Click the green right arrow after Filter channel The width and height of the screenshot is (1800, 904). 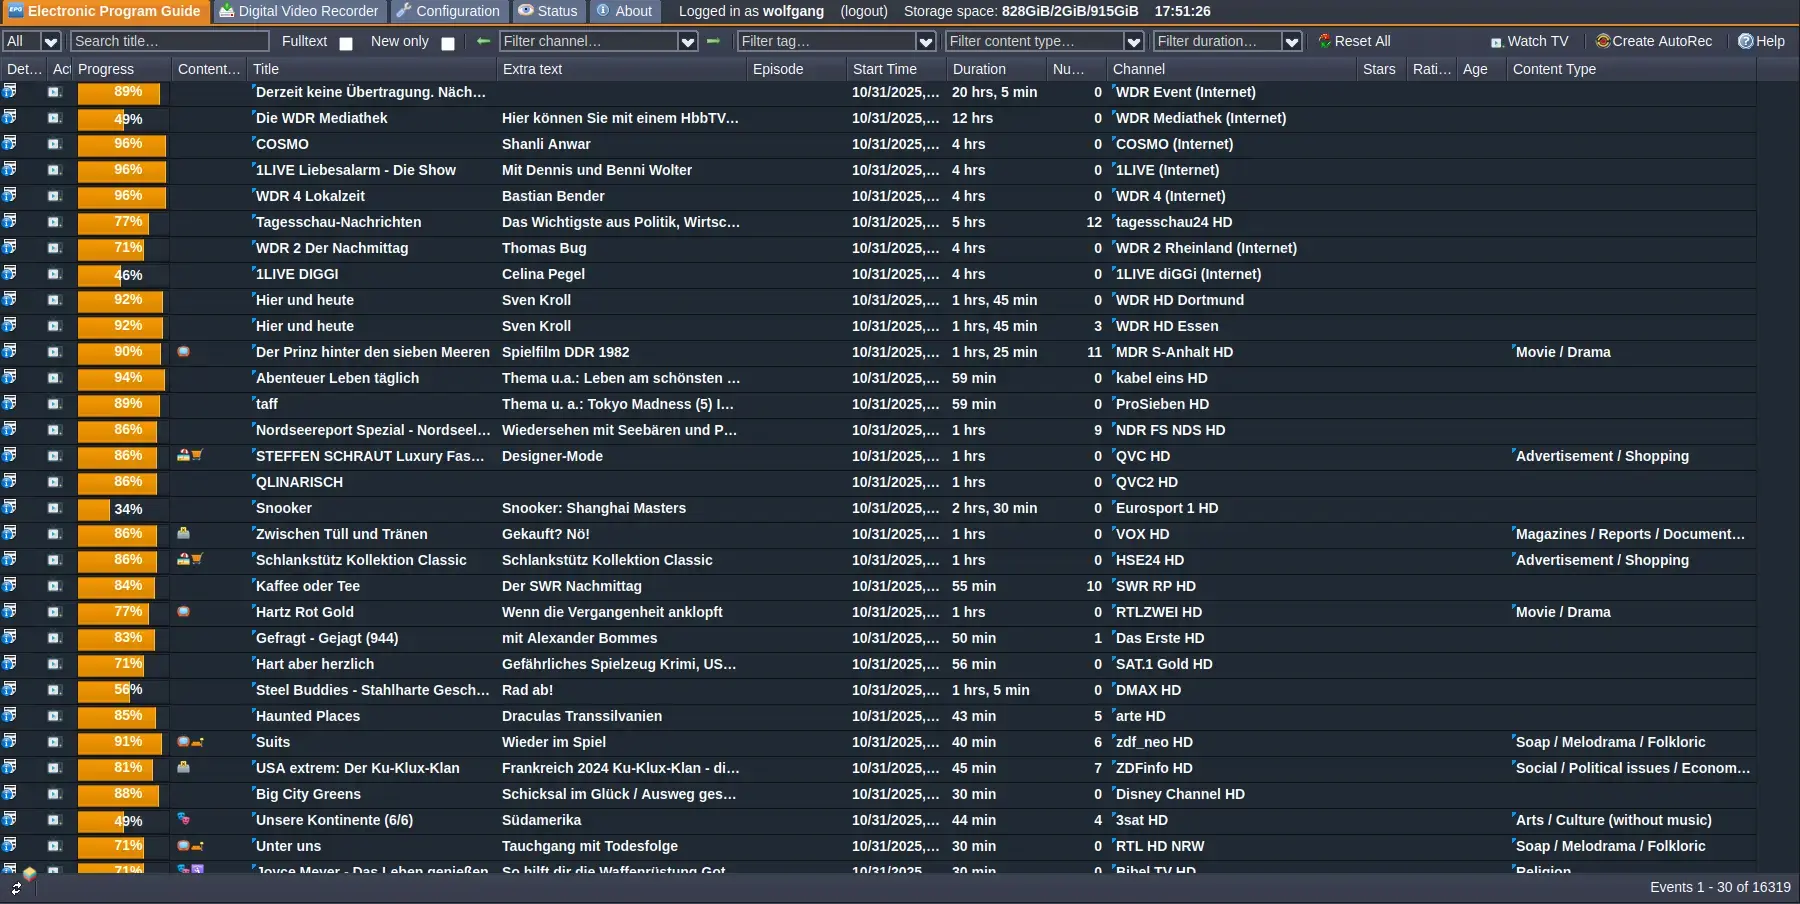tap(713, 41)
